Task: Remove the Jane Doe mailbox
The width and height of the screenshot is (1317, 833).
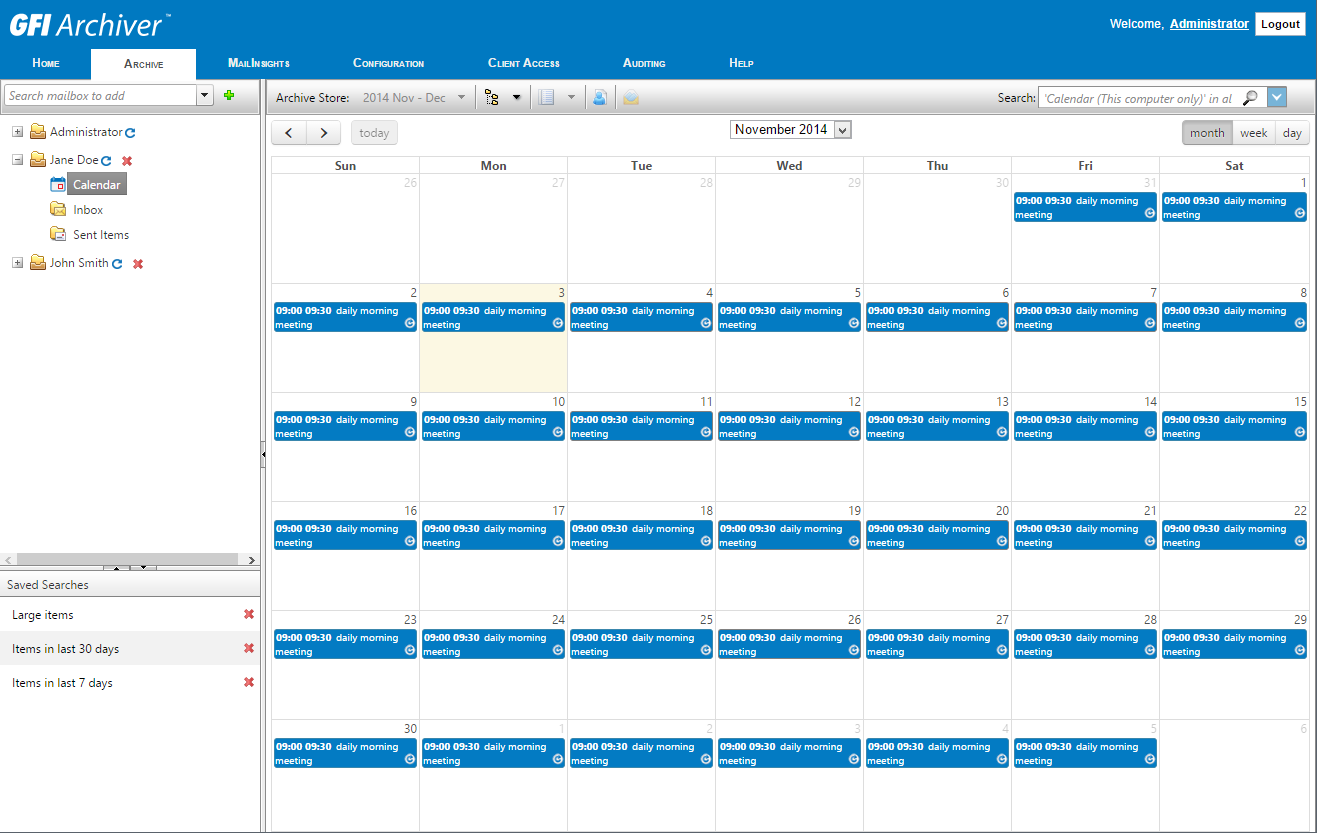Action: pyautogui.click(x=126, y=161)
